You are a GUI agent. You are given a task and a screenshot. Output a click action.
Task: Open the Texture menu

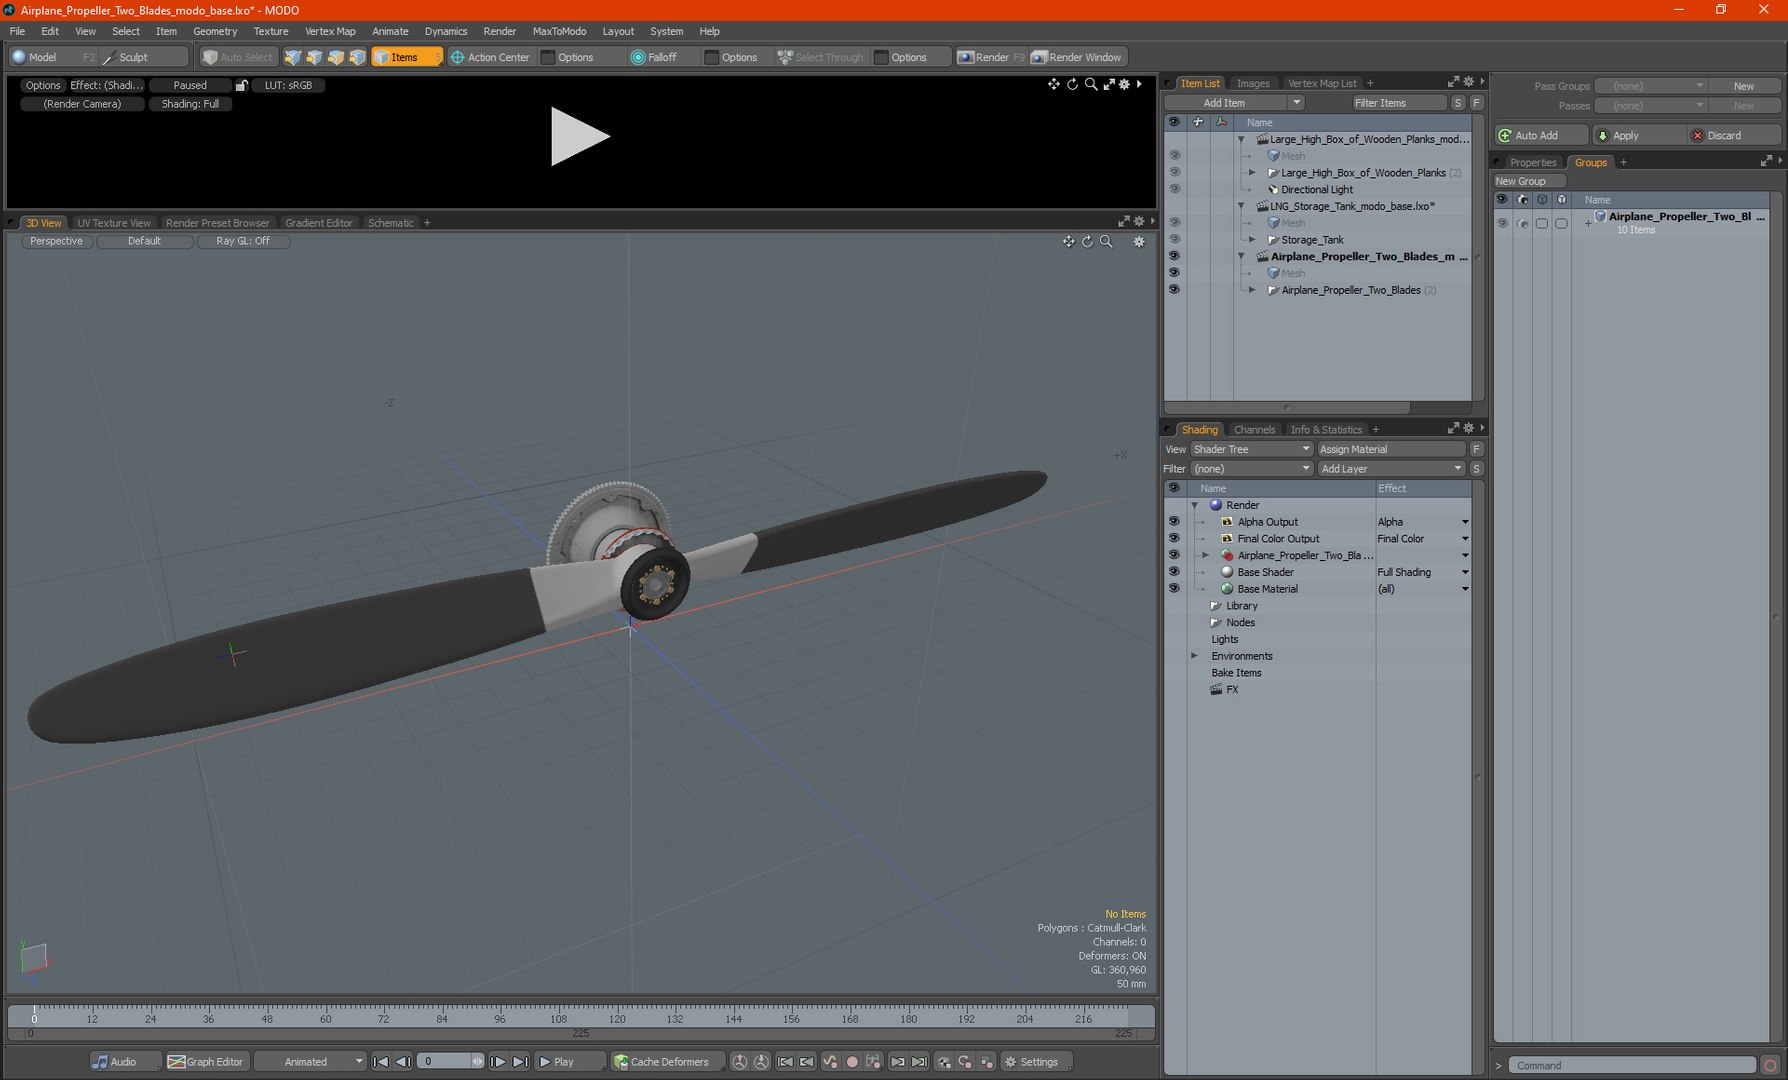tap(271, 31)
